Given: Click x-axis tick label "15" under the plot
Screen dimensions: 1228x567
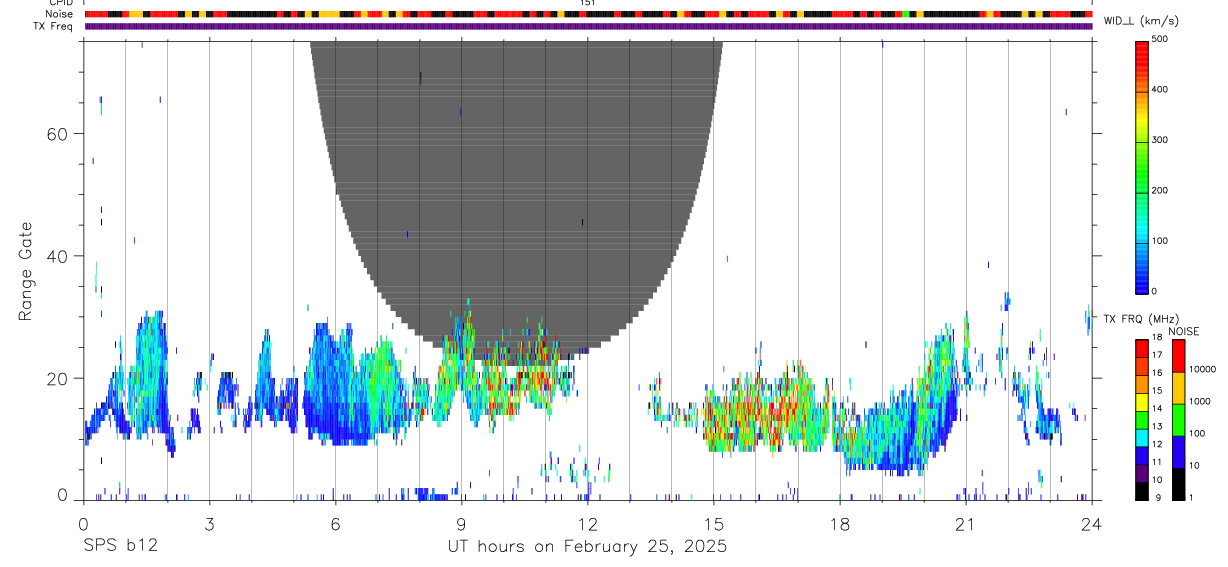Looking at the screenshot, I should (x=713, y=523).
